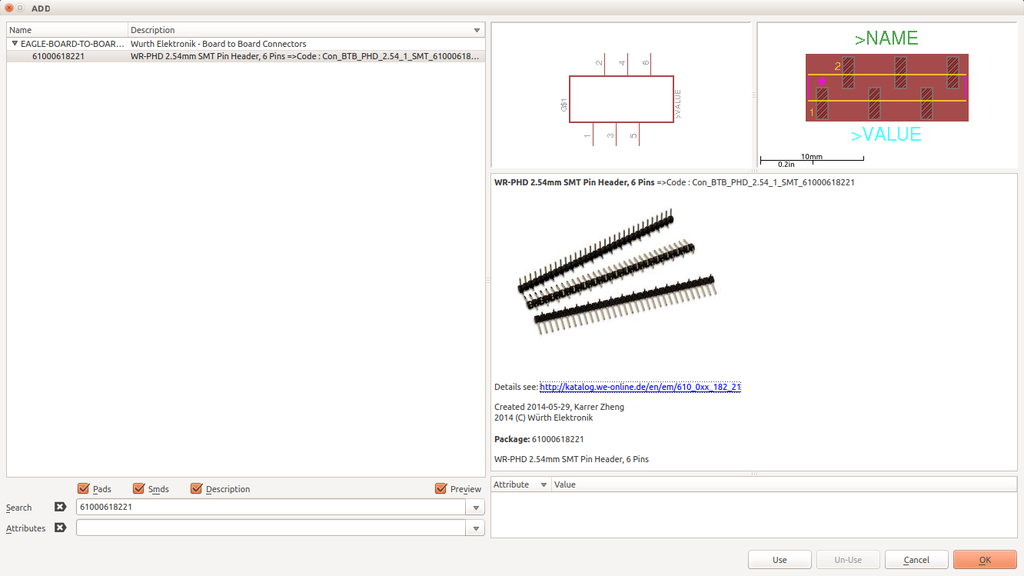Collapse the EAGLE-BOARD-TO-BOAR library tree node

click(14, 44)
